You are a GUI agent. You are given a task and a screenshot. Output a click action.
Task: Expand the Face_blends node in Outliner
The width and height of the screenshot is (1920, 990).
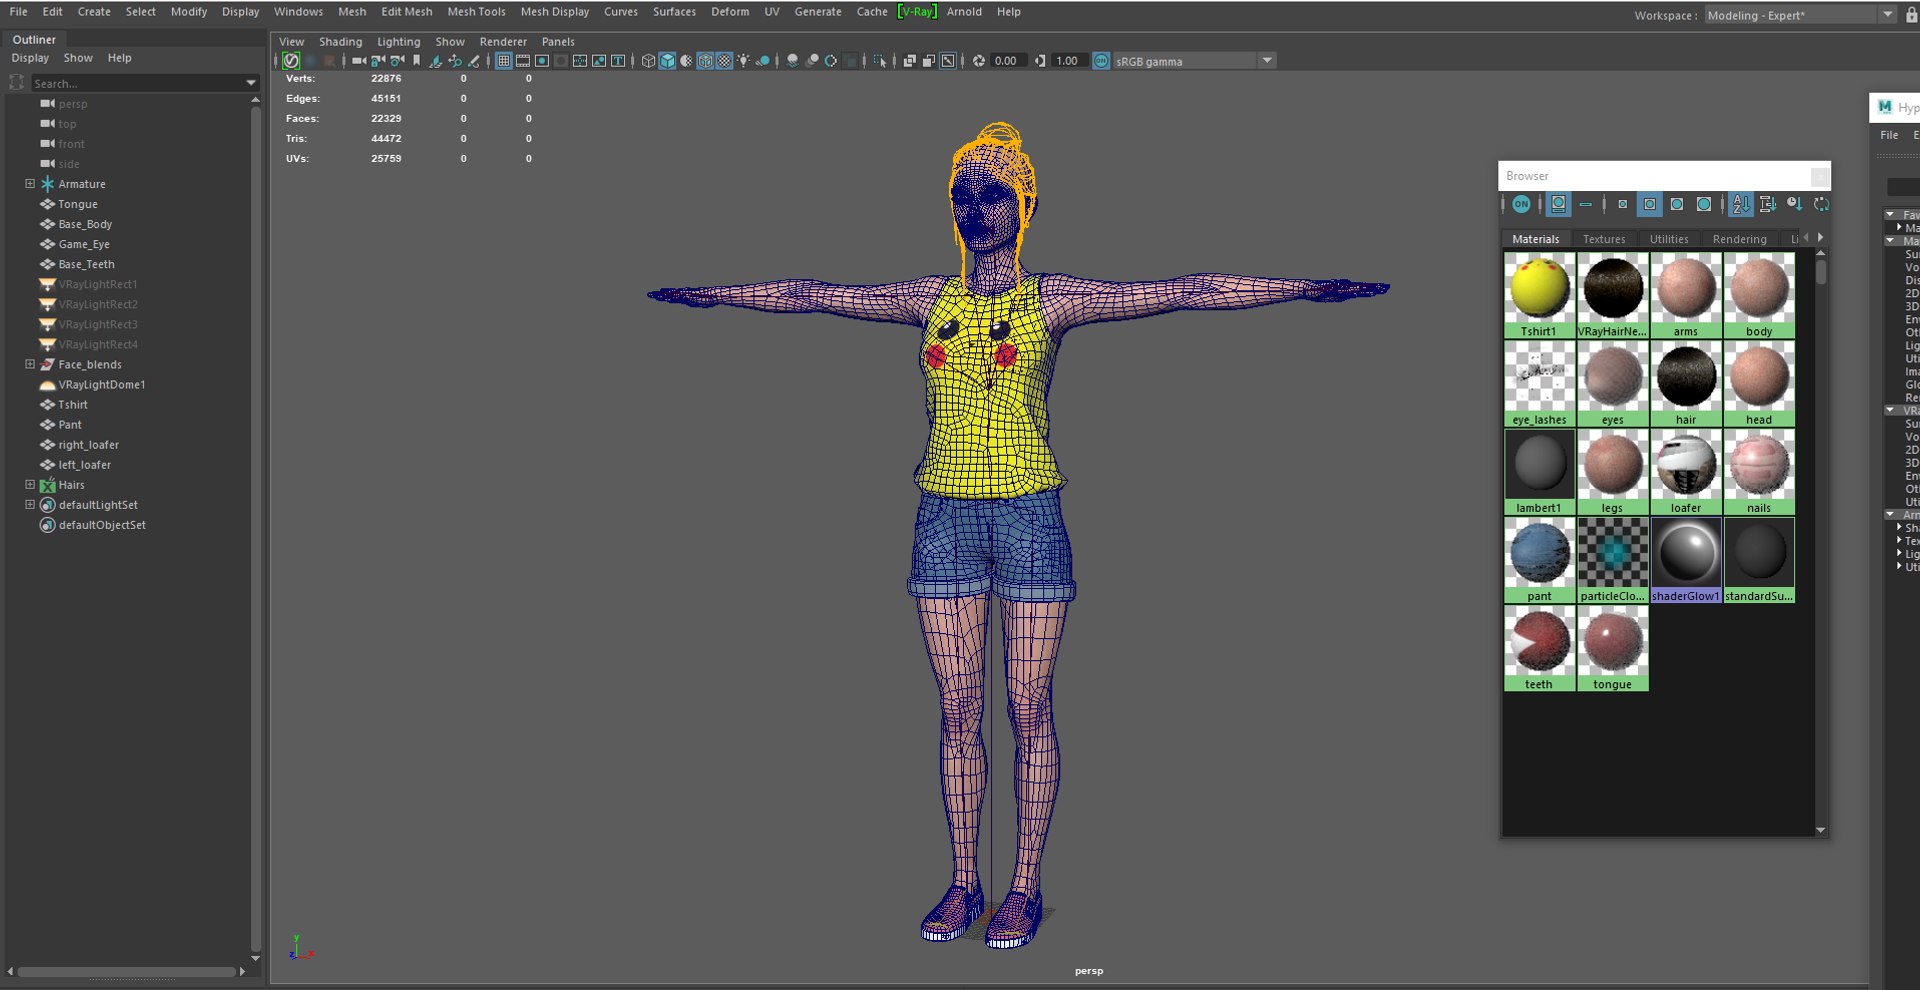(30, 364)
